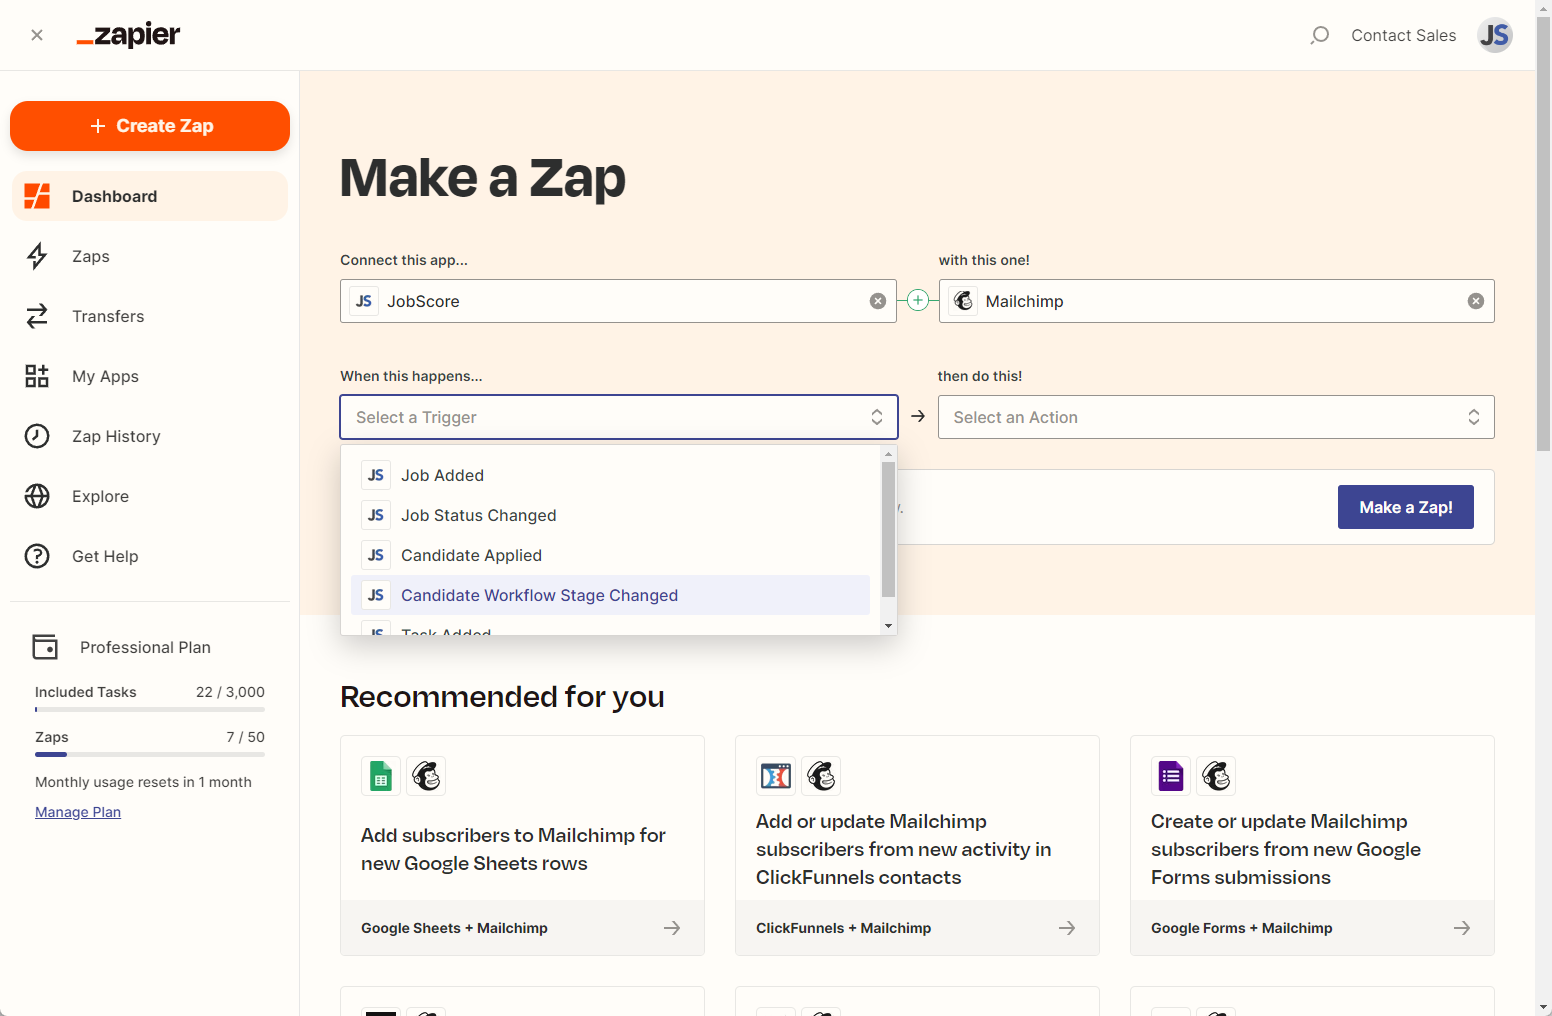Screen dimensions: 1552x1016
Task: Click the trigger list scrollbar thumb
Action: pyautogui.click(x=888, y=529)
